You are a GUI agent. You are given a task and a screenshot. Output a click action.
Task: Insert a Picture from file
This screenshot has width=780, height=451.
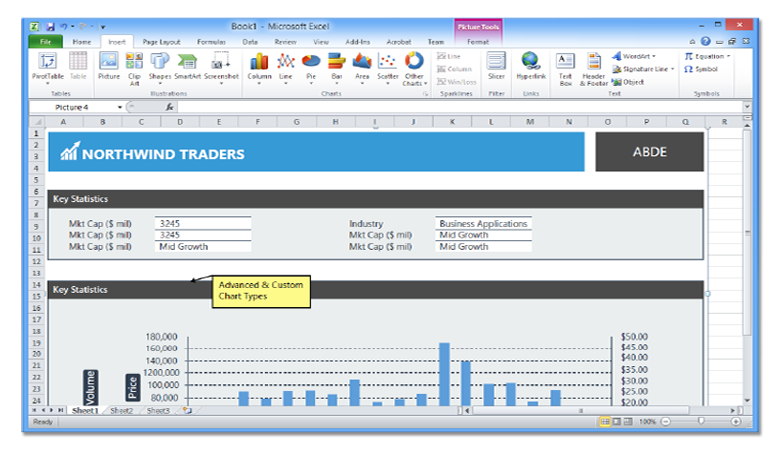click(x=108, y=66)
